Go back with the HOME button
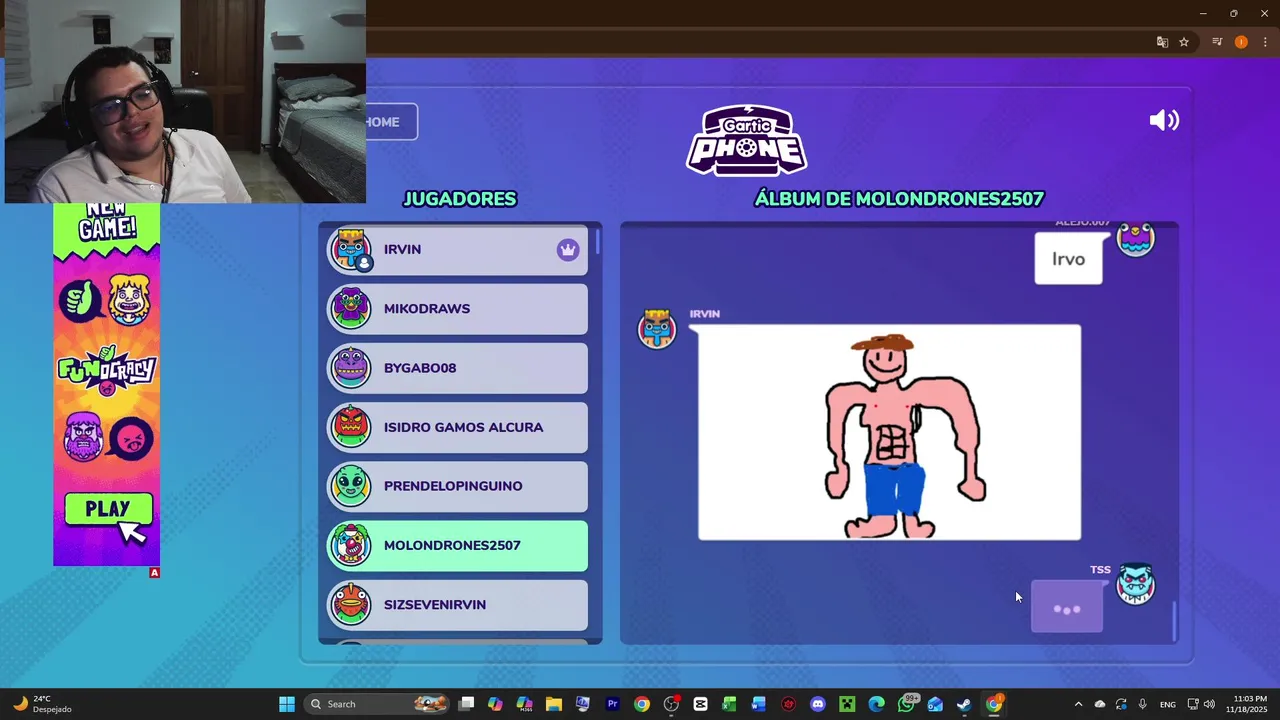Screen dimensions: 1280x720 click(391, 122)
